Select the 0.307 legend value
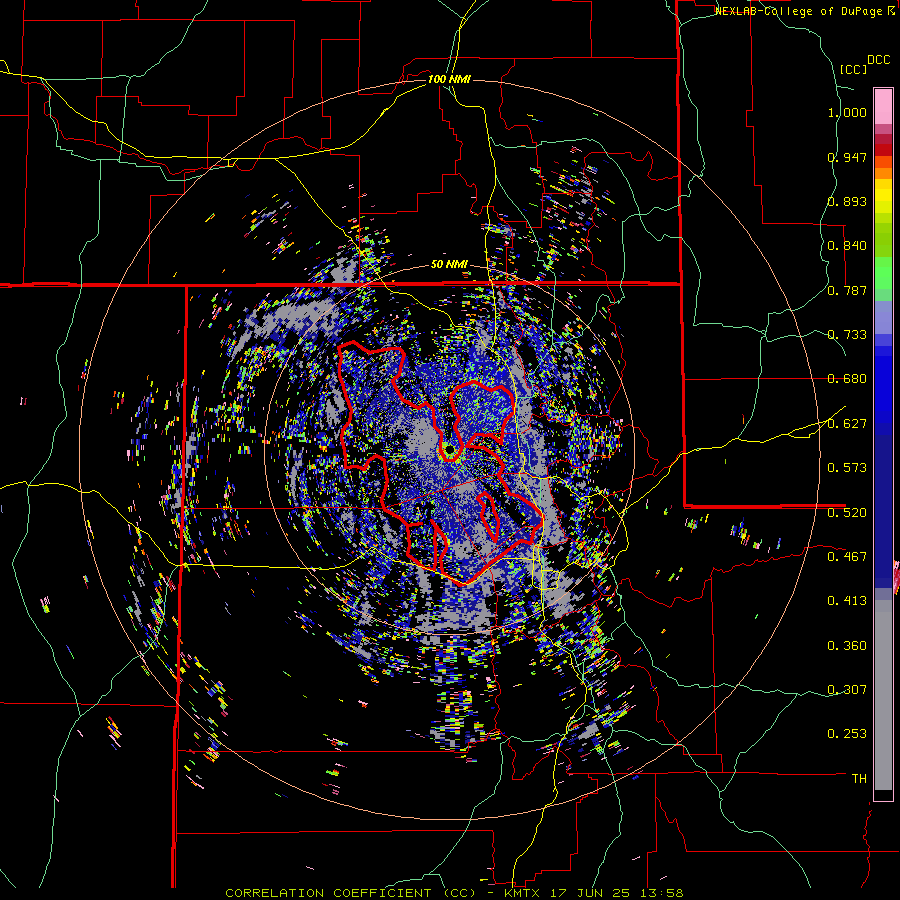Viewport: 900px width, 900px height. pos(847,690)
